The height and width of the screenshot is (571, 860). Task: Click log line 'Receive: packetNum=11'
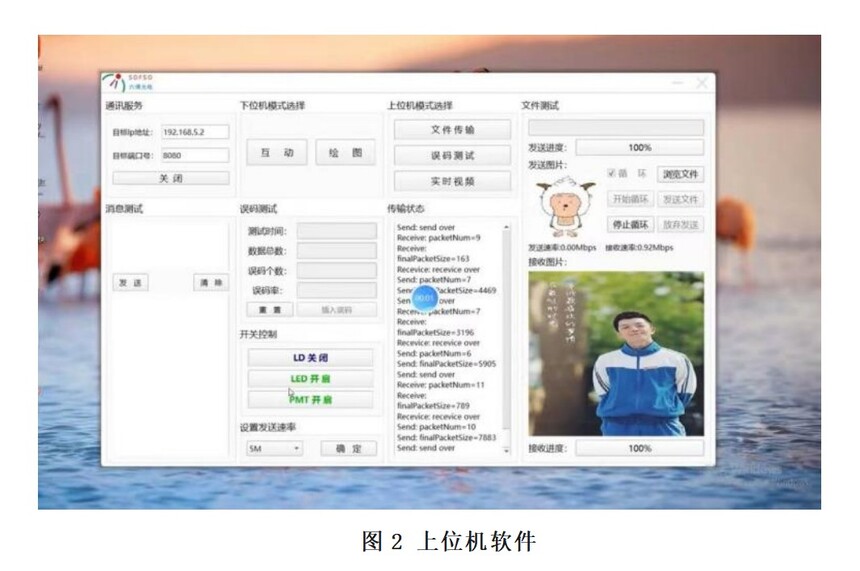[x=440, y=385]
